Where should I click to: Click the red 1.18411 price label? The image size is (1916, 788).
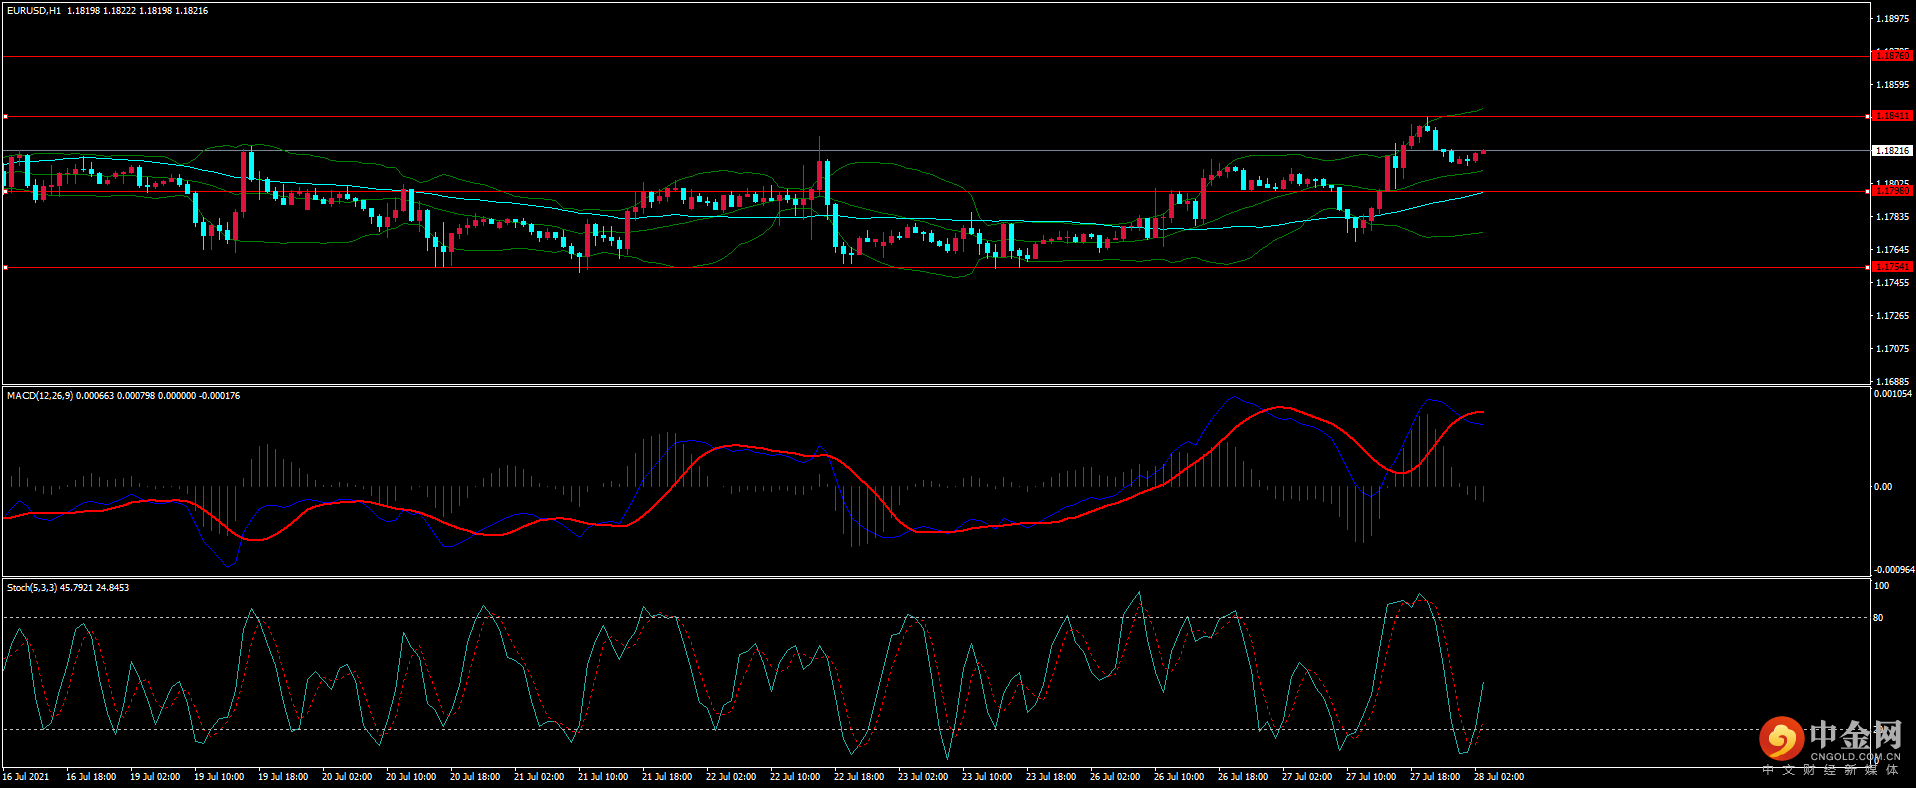[x=1891, y=116]
